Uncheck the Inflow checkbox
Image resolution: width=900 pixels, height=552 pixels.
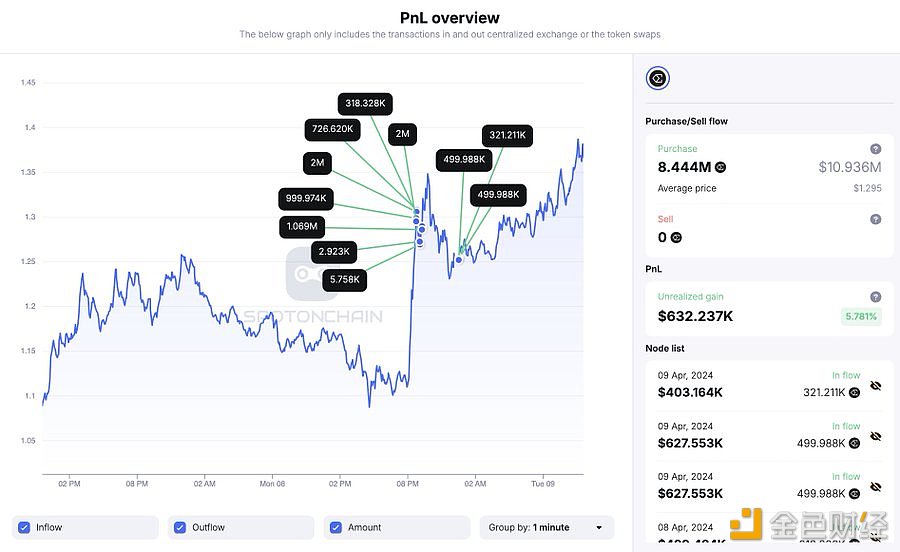click(x=25, y=527)
